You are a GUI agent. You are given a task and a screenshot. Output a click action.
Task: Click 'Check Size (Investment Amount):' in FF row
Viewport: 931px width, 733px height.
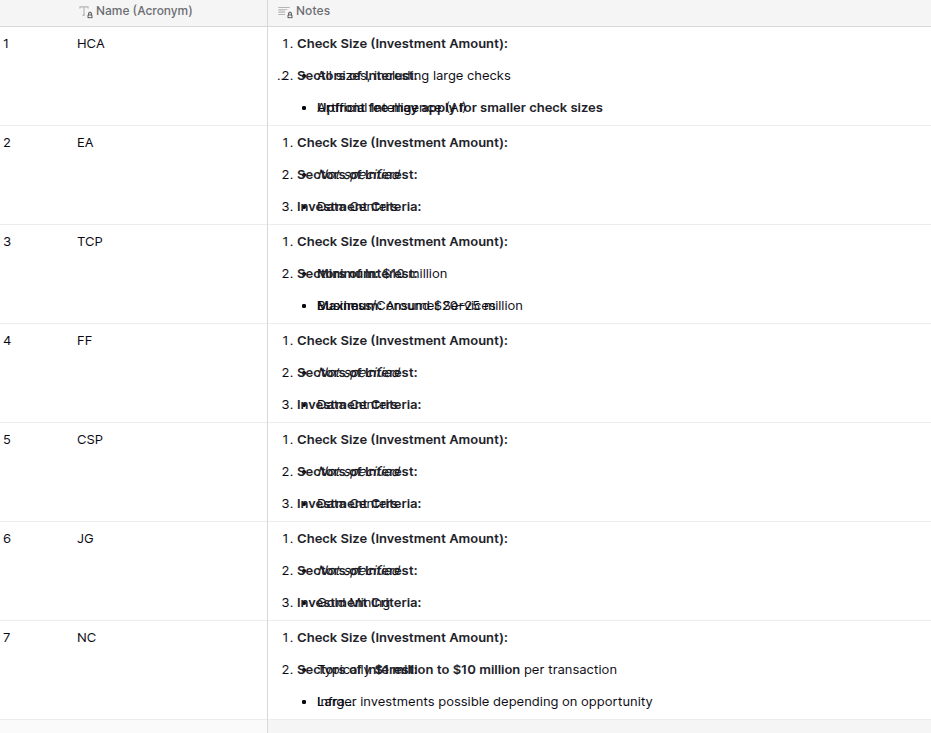402,341
